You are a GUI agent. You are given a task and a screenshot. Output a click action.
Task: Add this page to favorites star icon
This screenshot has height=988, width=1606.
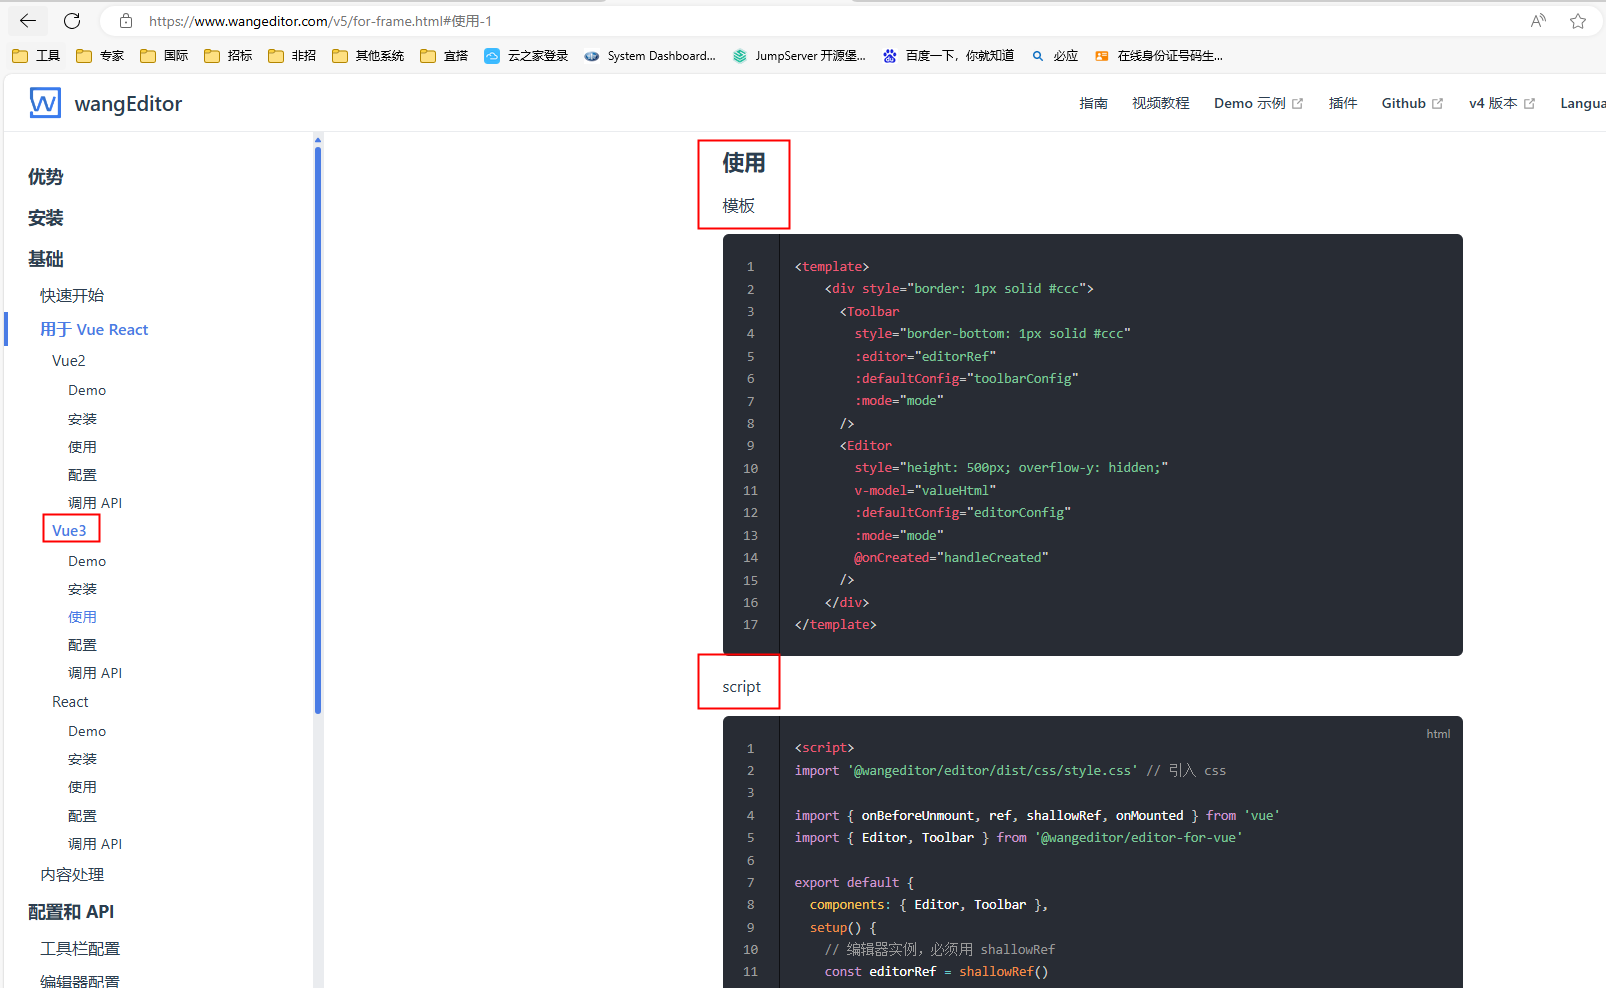(x=1578, y=20)
